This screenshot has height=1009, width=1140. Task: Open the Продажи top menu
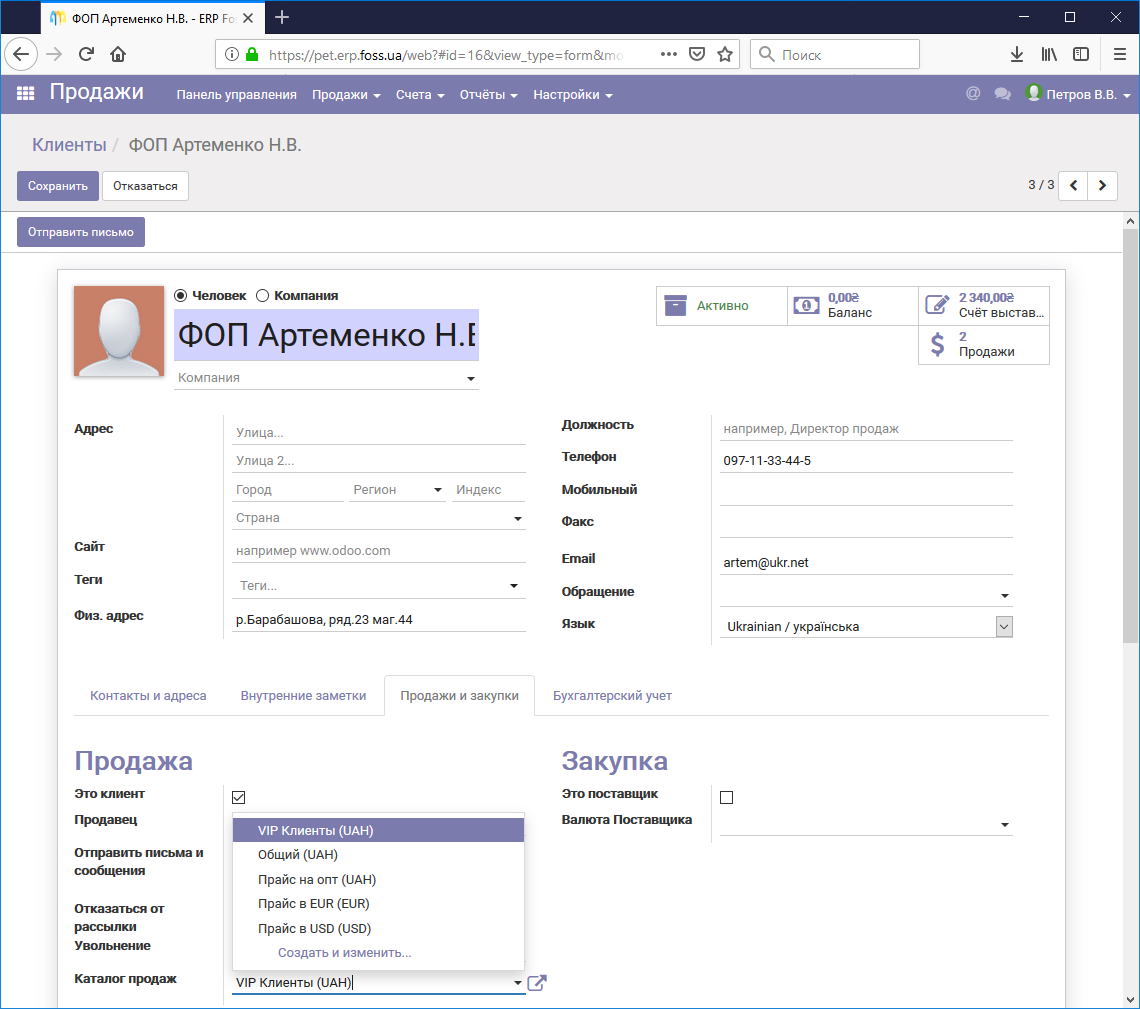coord(346,95)
